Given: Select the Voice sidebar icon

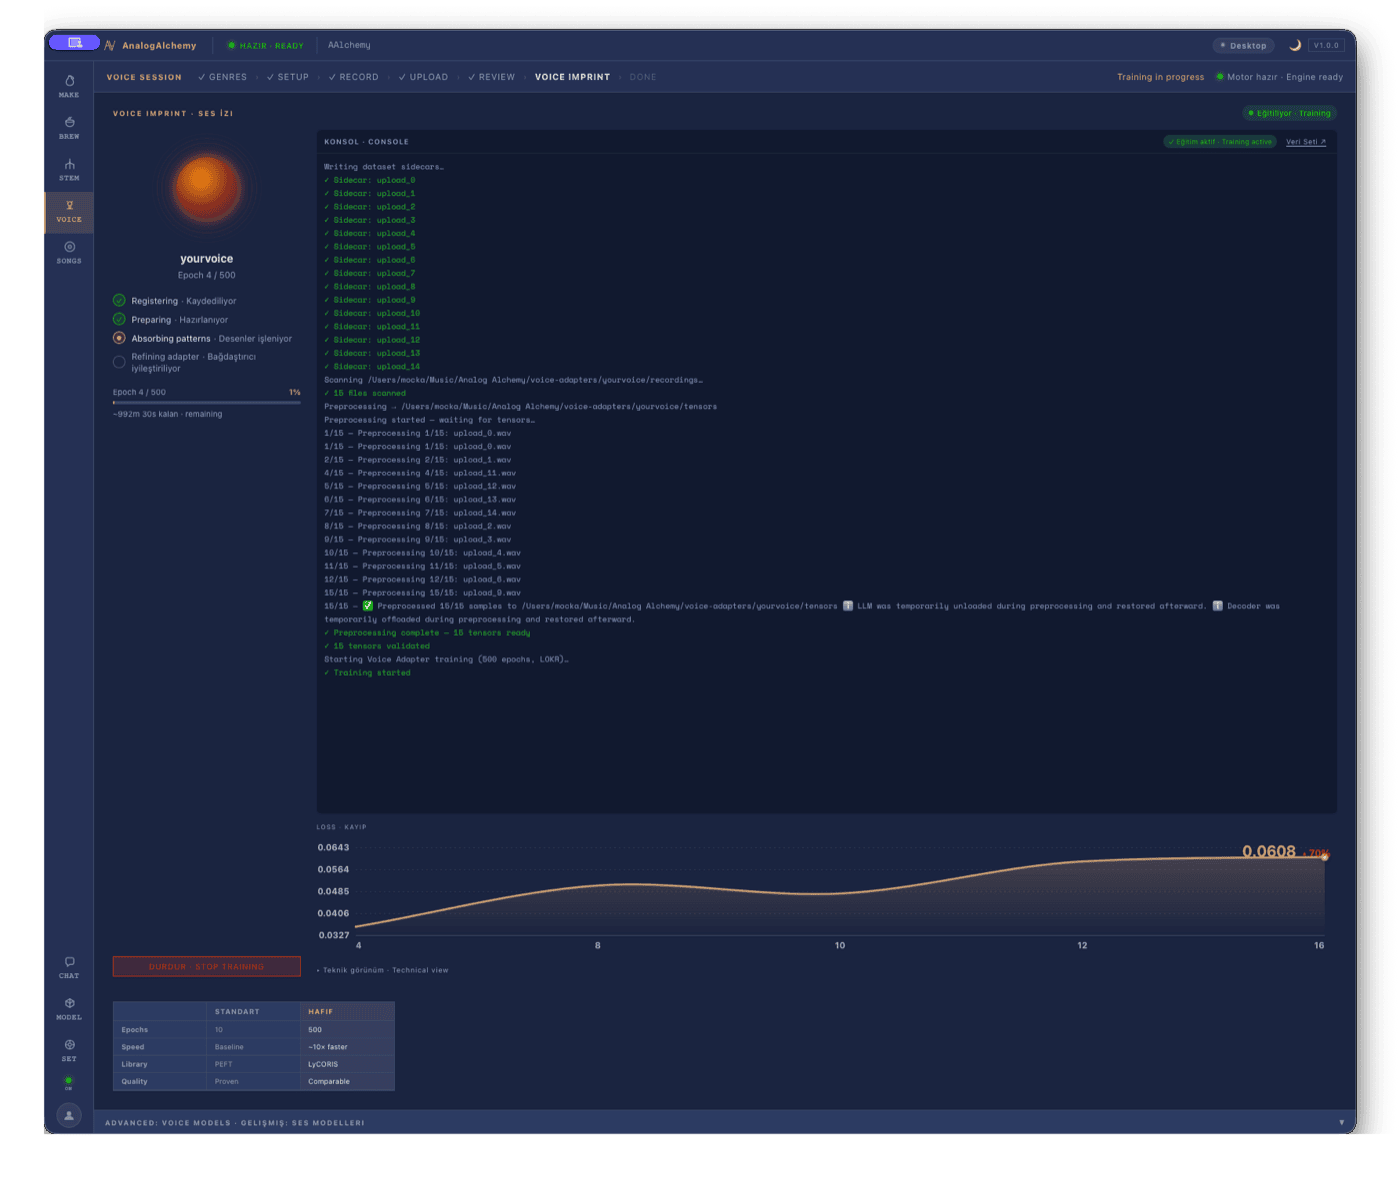Looking at the screenshot, I should [x=69, y=211].
